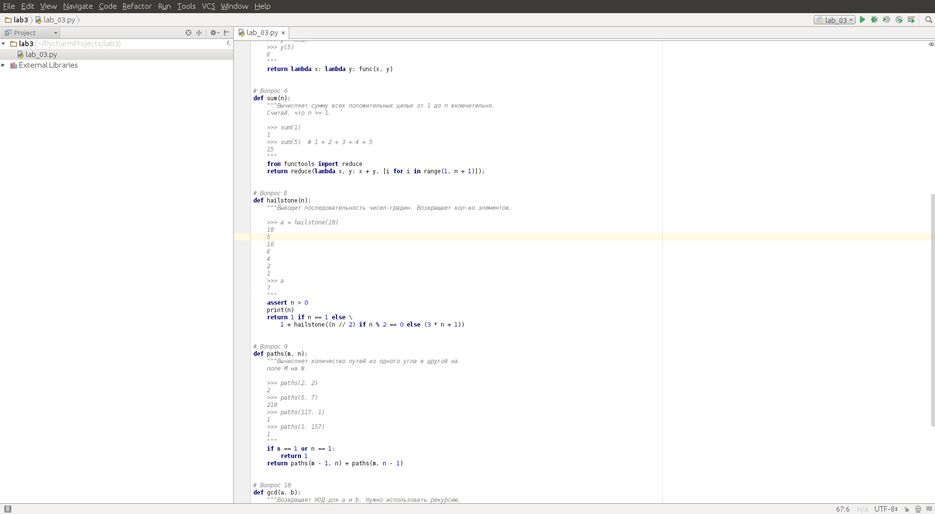This screenshot has width=935, height=514.
Task: Open the VCS menu
Action: tap(208, 6)
